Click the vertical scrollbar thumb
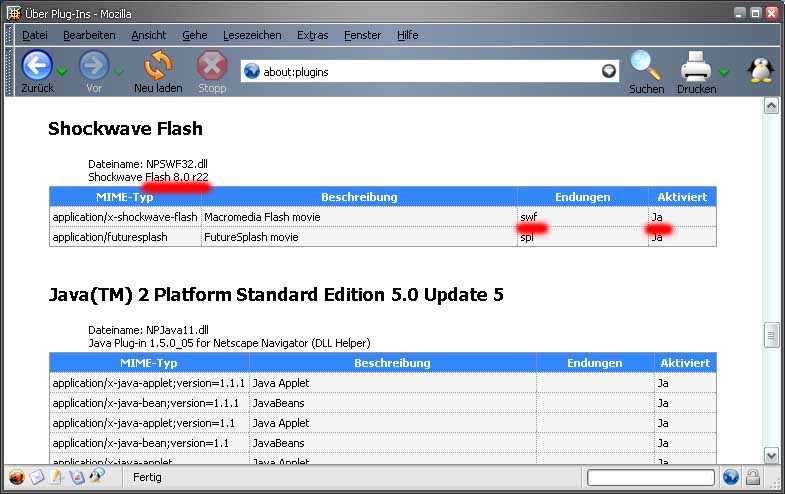 click(771, 335)
